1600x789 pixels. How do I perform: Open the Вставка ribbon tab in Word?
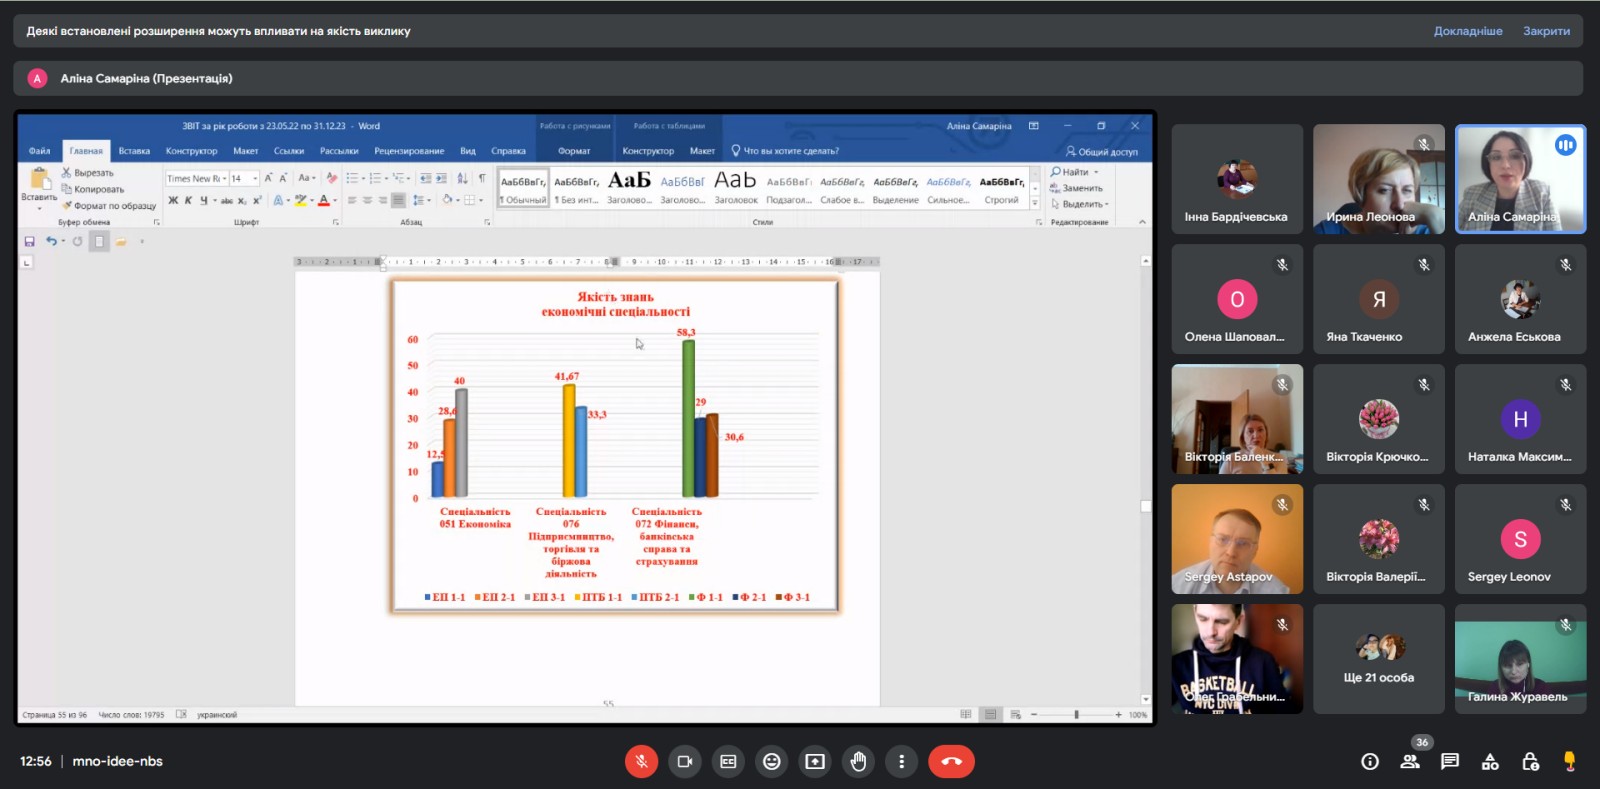pyautogui.click(x=134, y=151)
